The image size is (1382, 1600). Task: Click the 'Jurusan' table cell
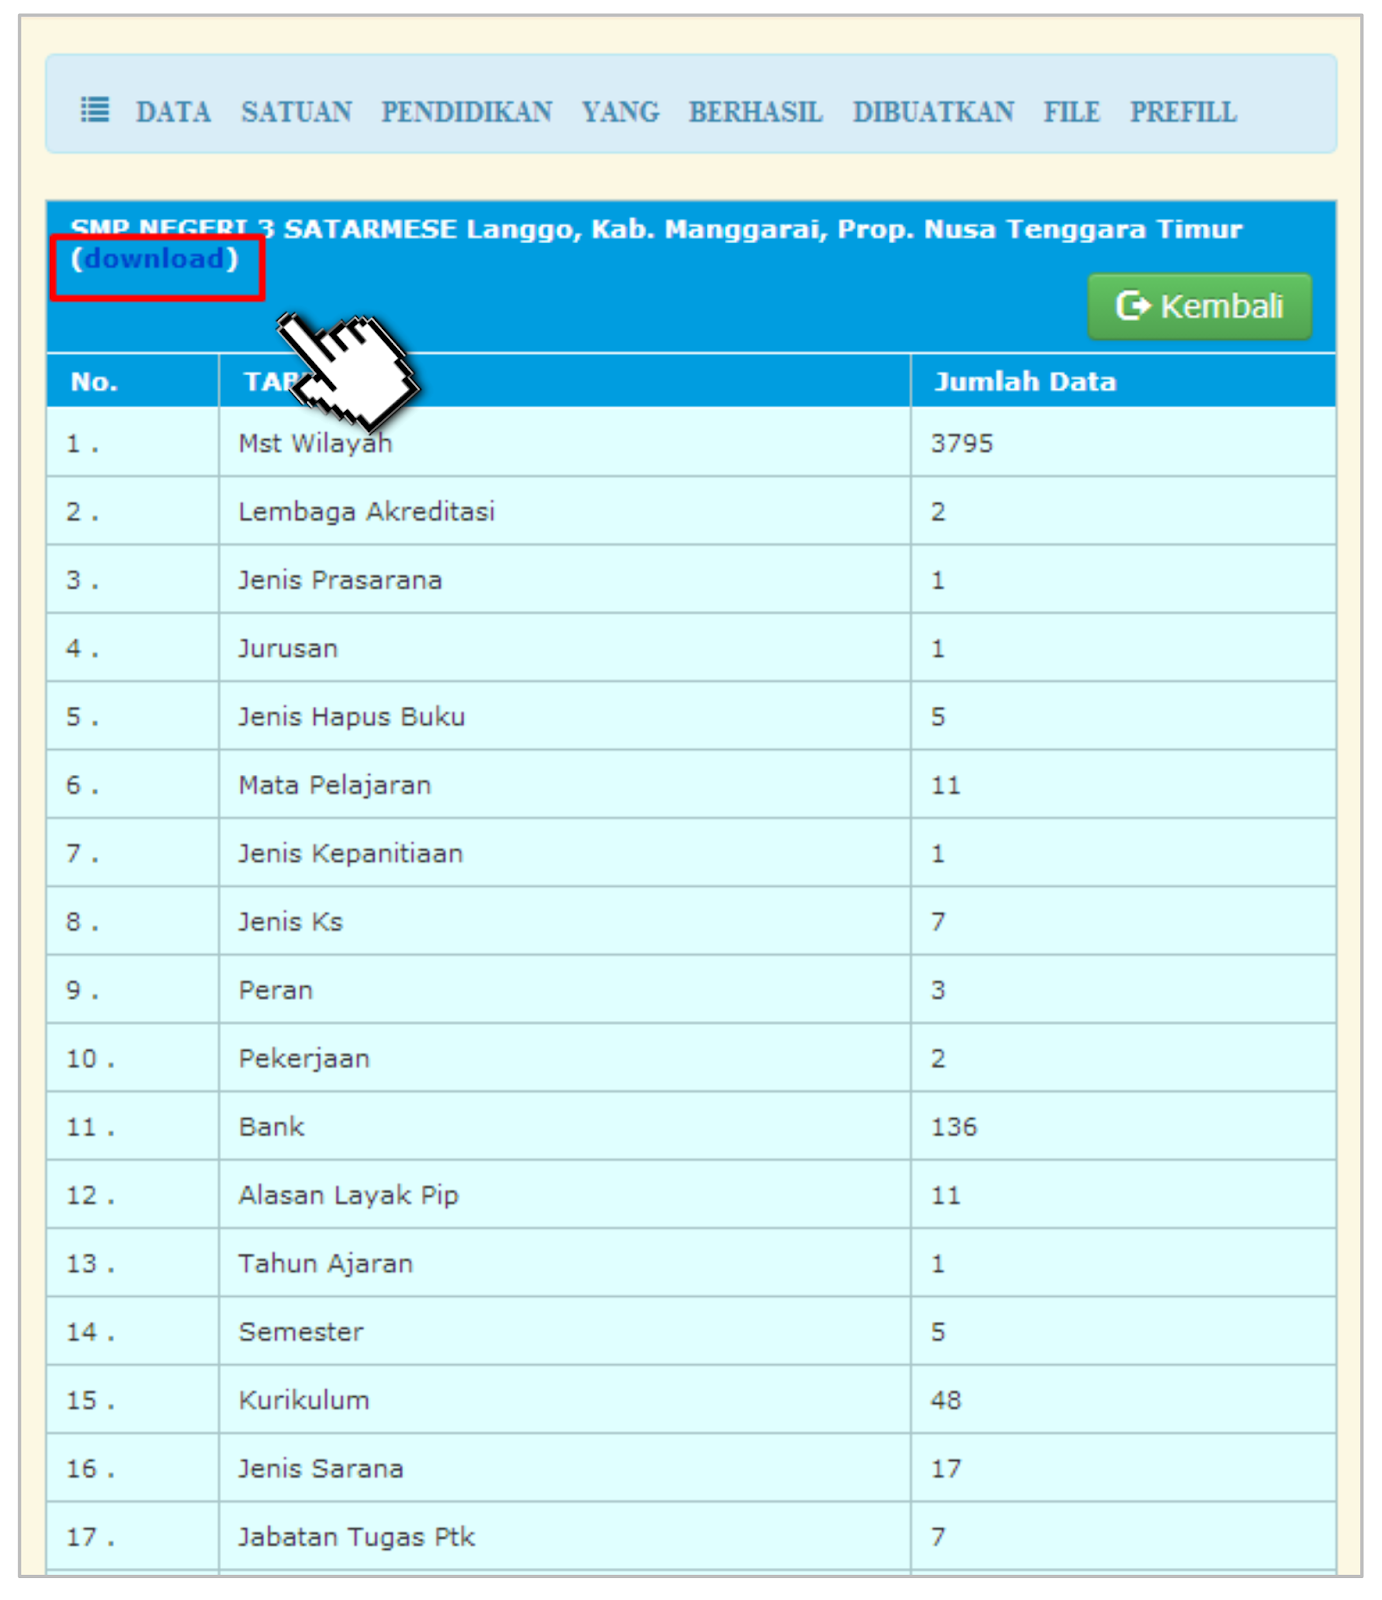pos(288,648)
